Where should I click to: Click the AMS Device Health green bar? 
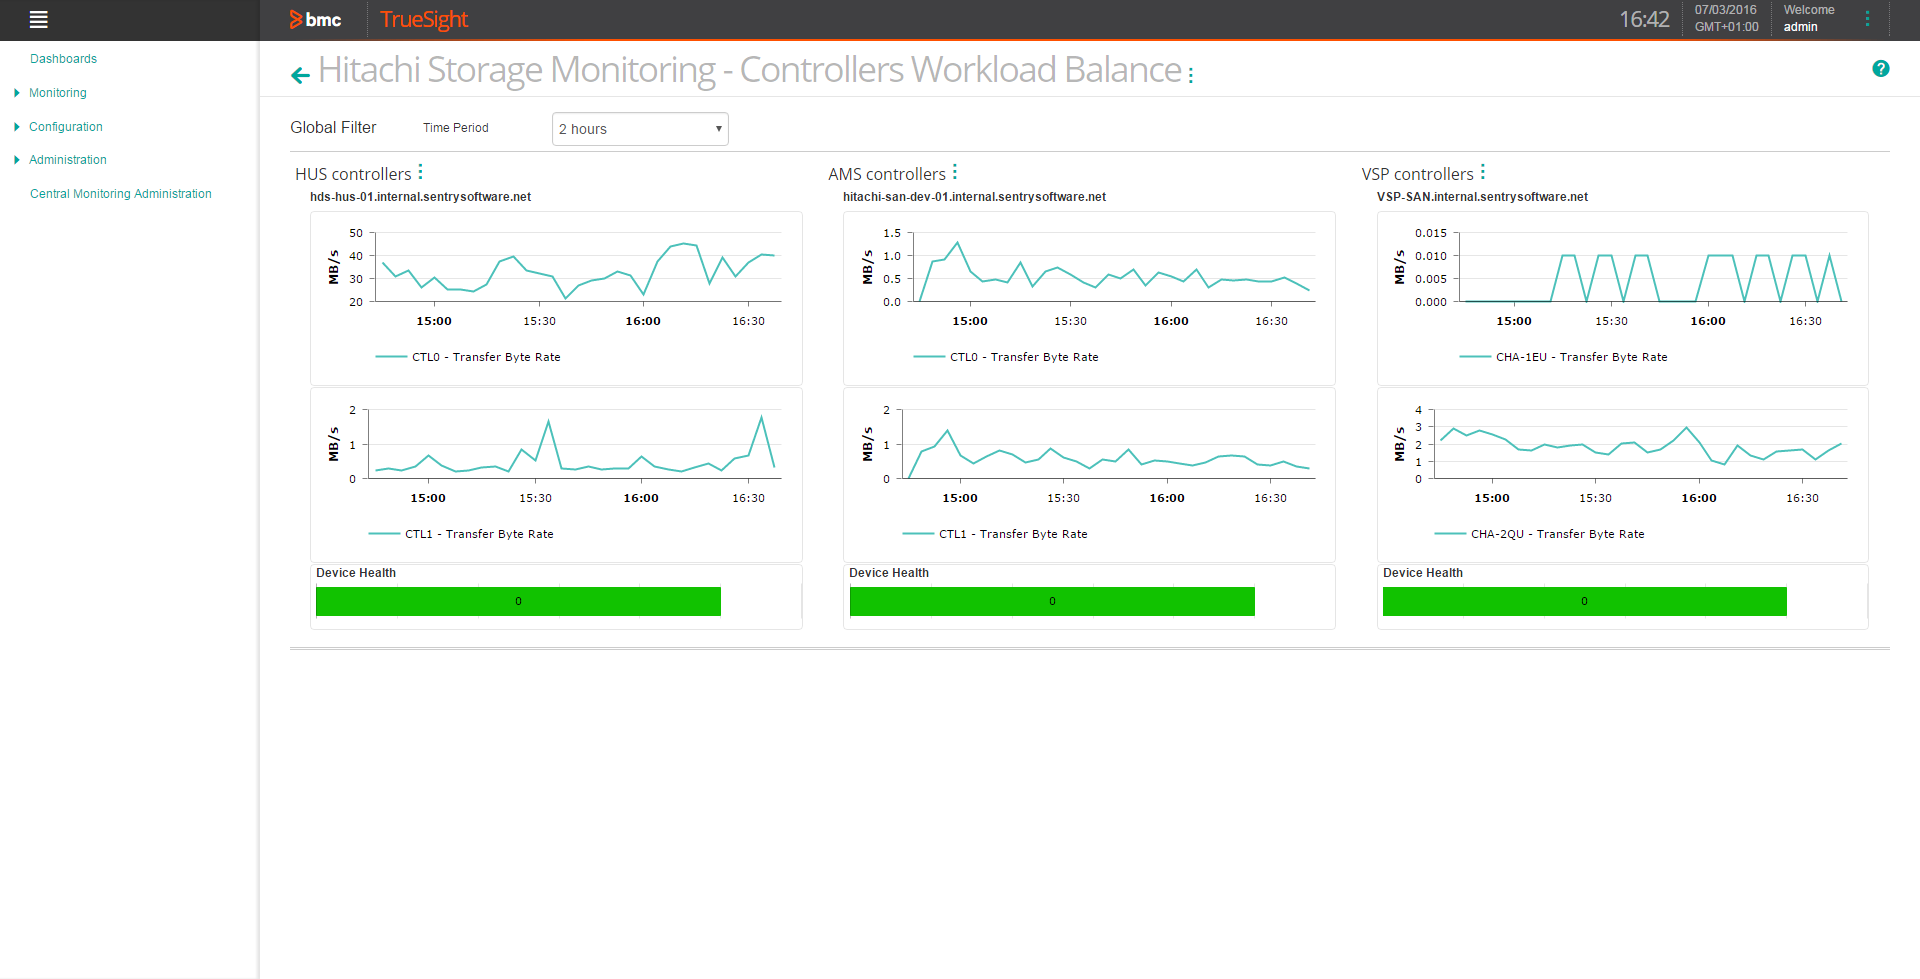pos(1052,601)
